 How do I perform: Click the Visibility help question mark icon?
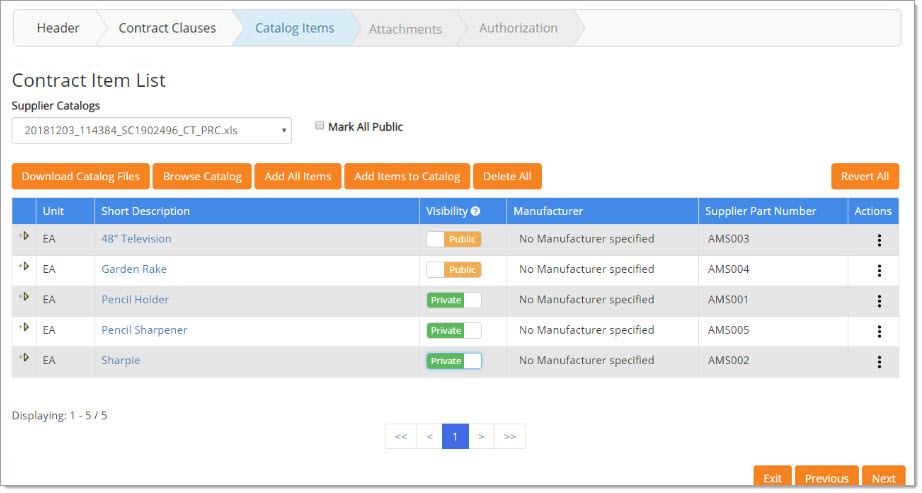click(476, 212)
